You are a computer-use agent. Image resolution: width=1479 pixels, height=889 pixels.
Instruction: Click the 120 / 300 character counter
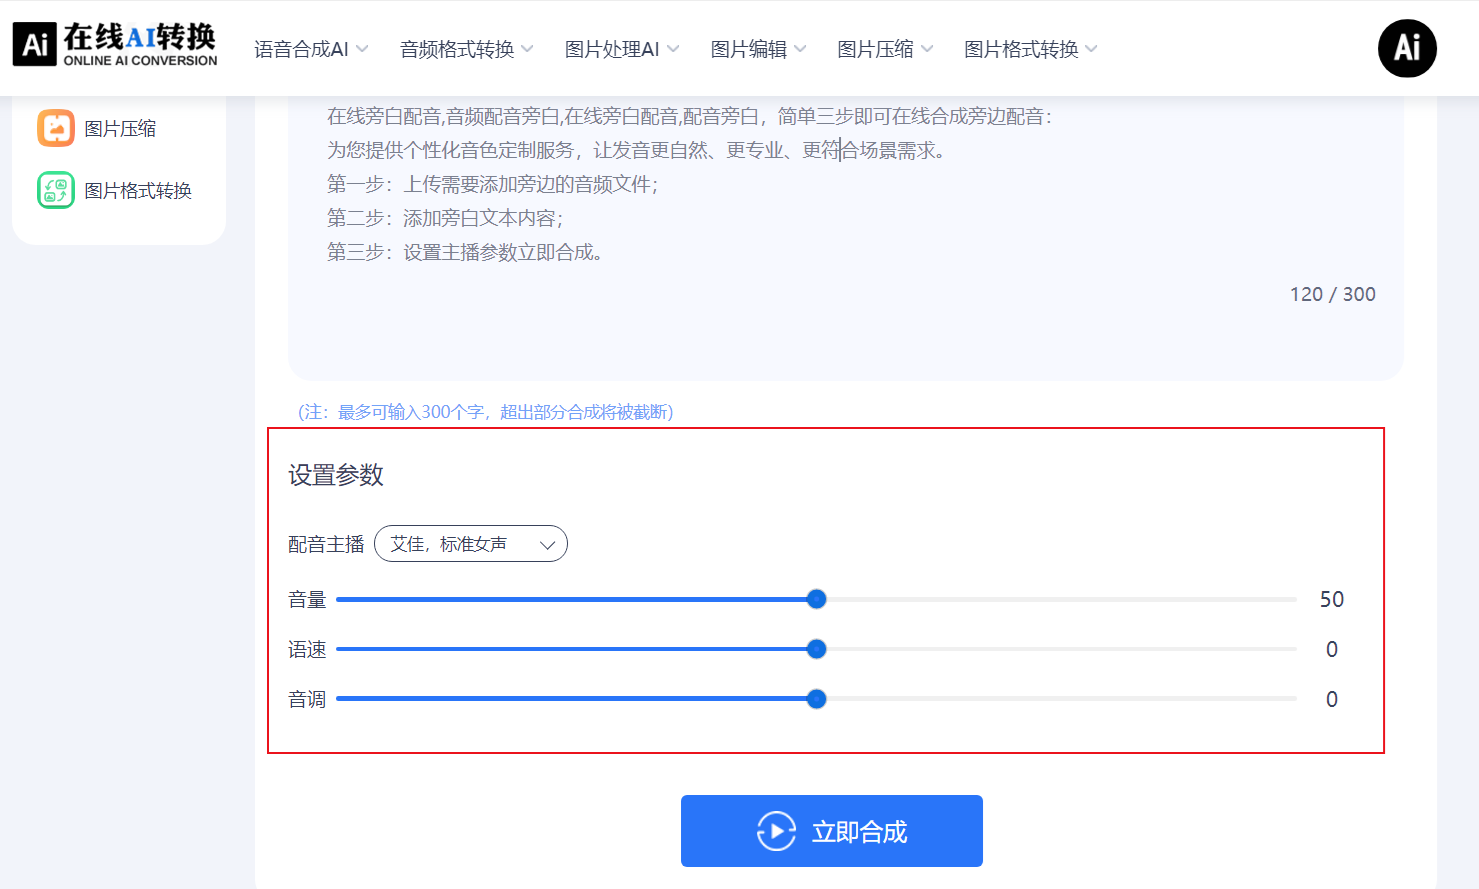(1332, 294)
